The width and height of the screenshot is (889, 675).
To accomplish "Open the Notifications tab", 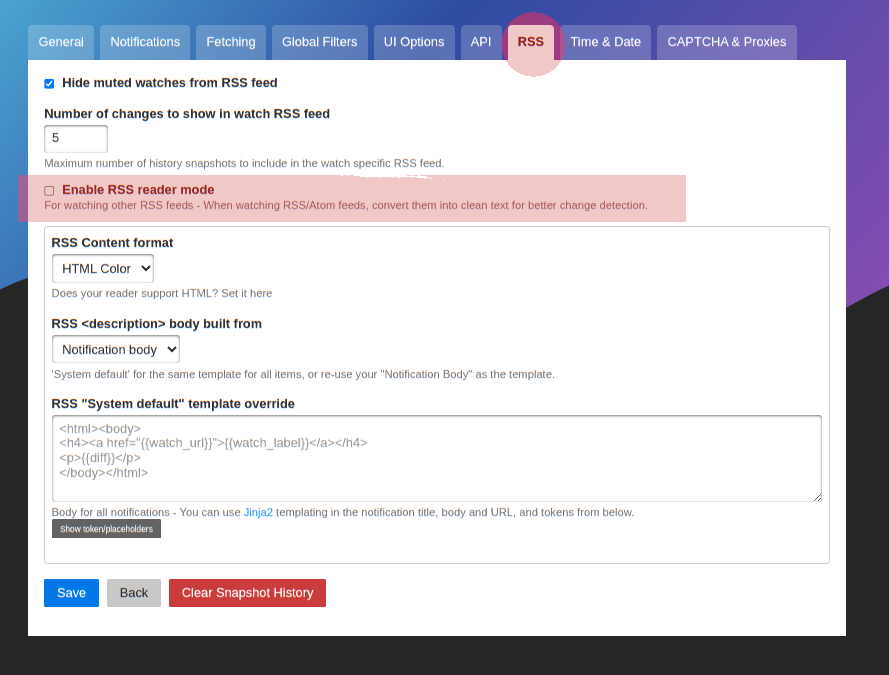I will click(144, 41).
